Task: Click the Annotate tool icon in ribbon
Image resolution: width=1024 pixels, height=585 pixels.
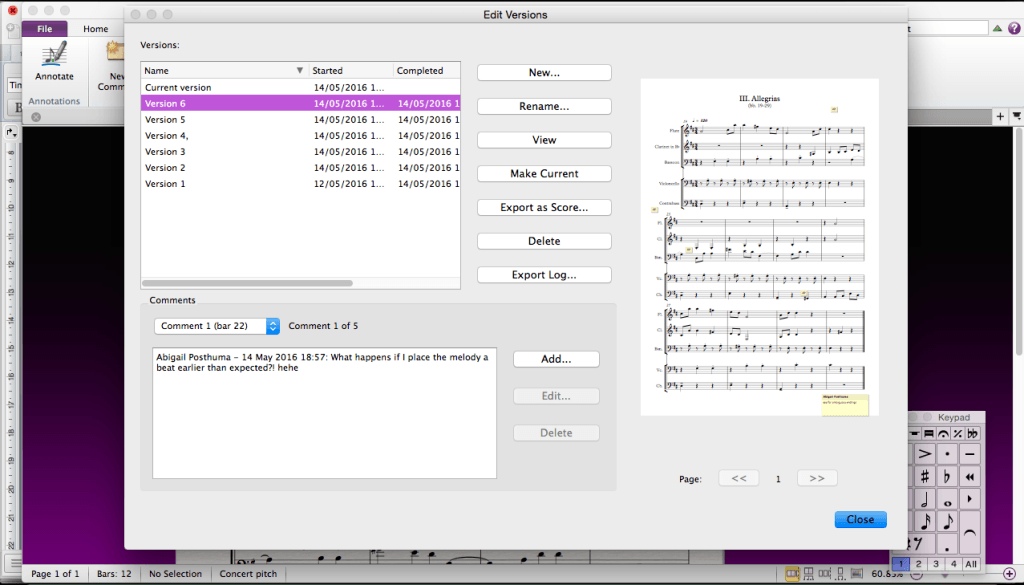Action: (x=54, y=54)
